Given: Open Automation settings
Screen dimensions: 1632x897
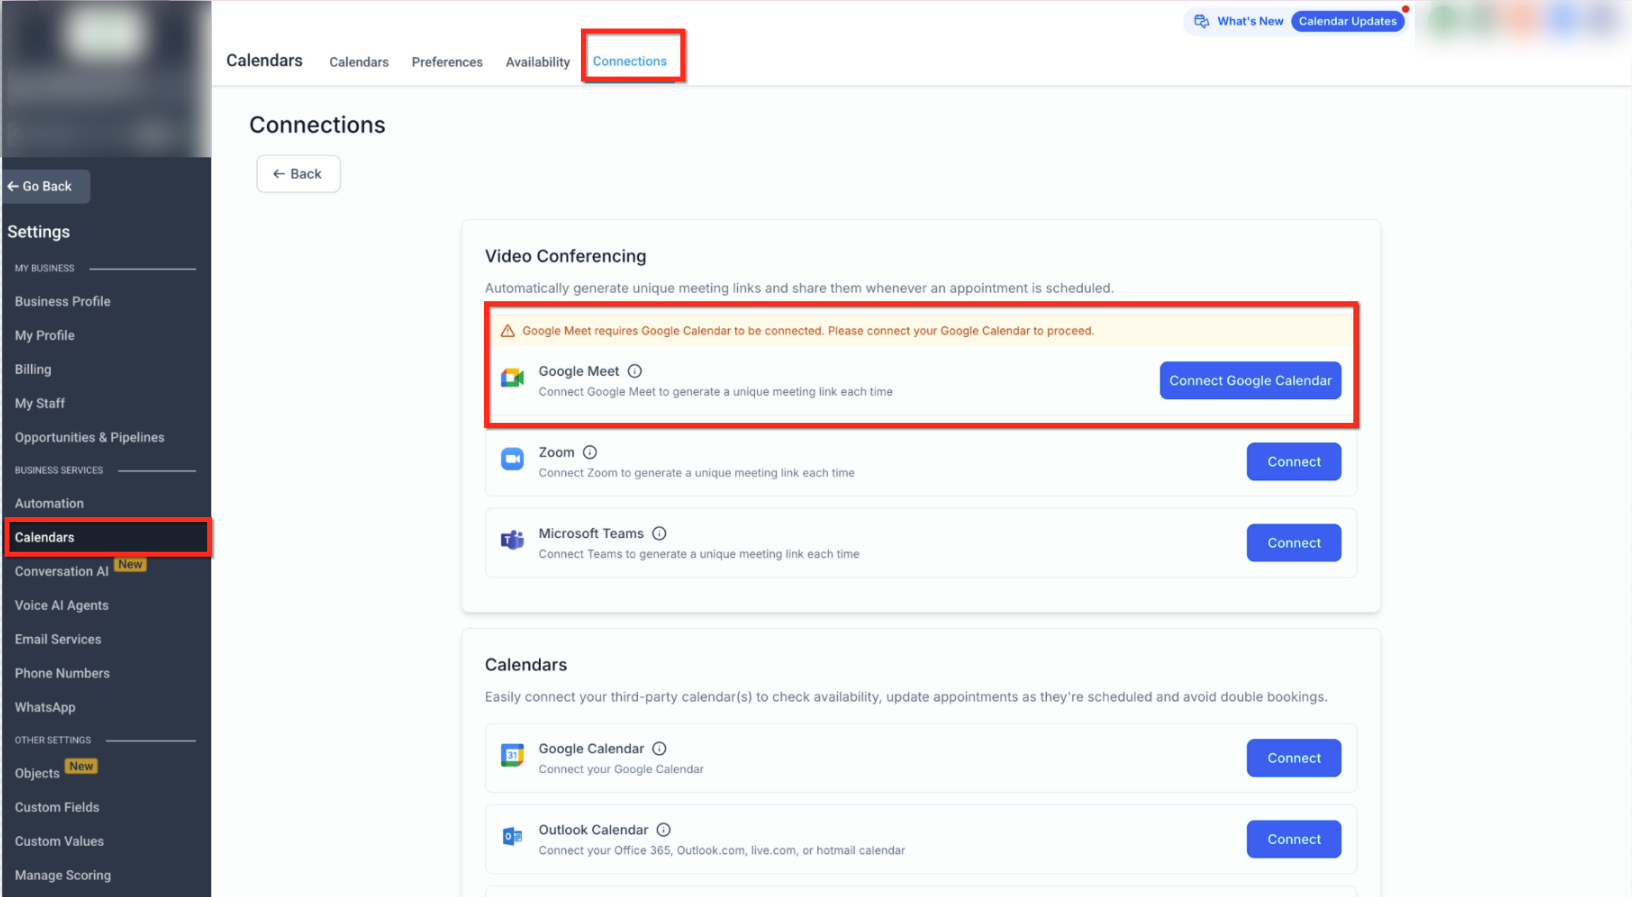Looking at the screenshot, I should 49,503.
